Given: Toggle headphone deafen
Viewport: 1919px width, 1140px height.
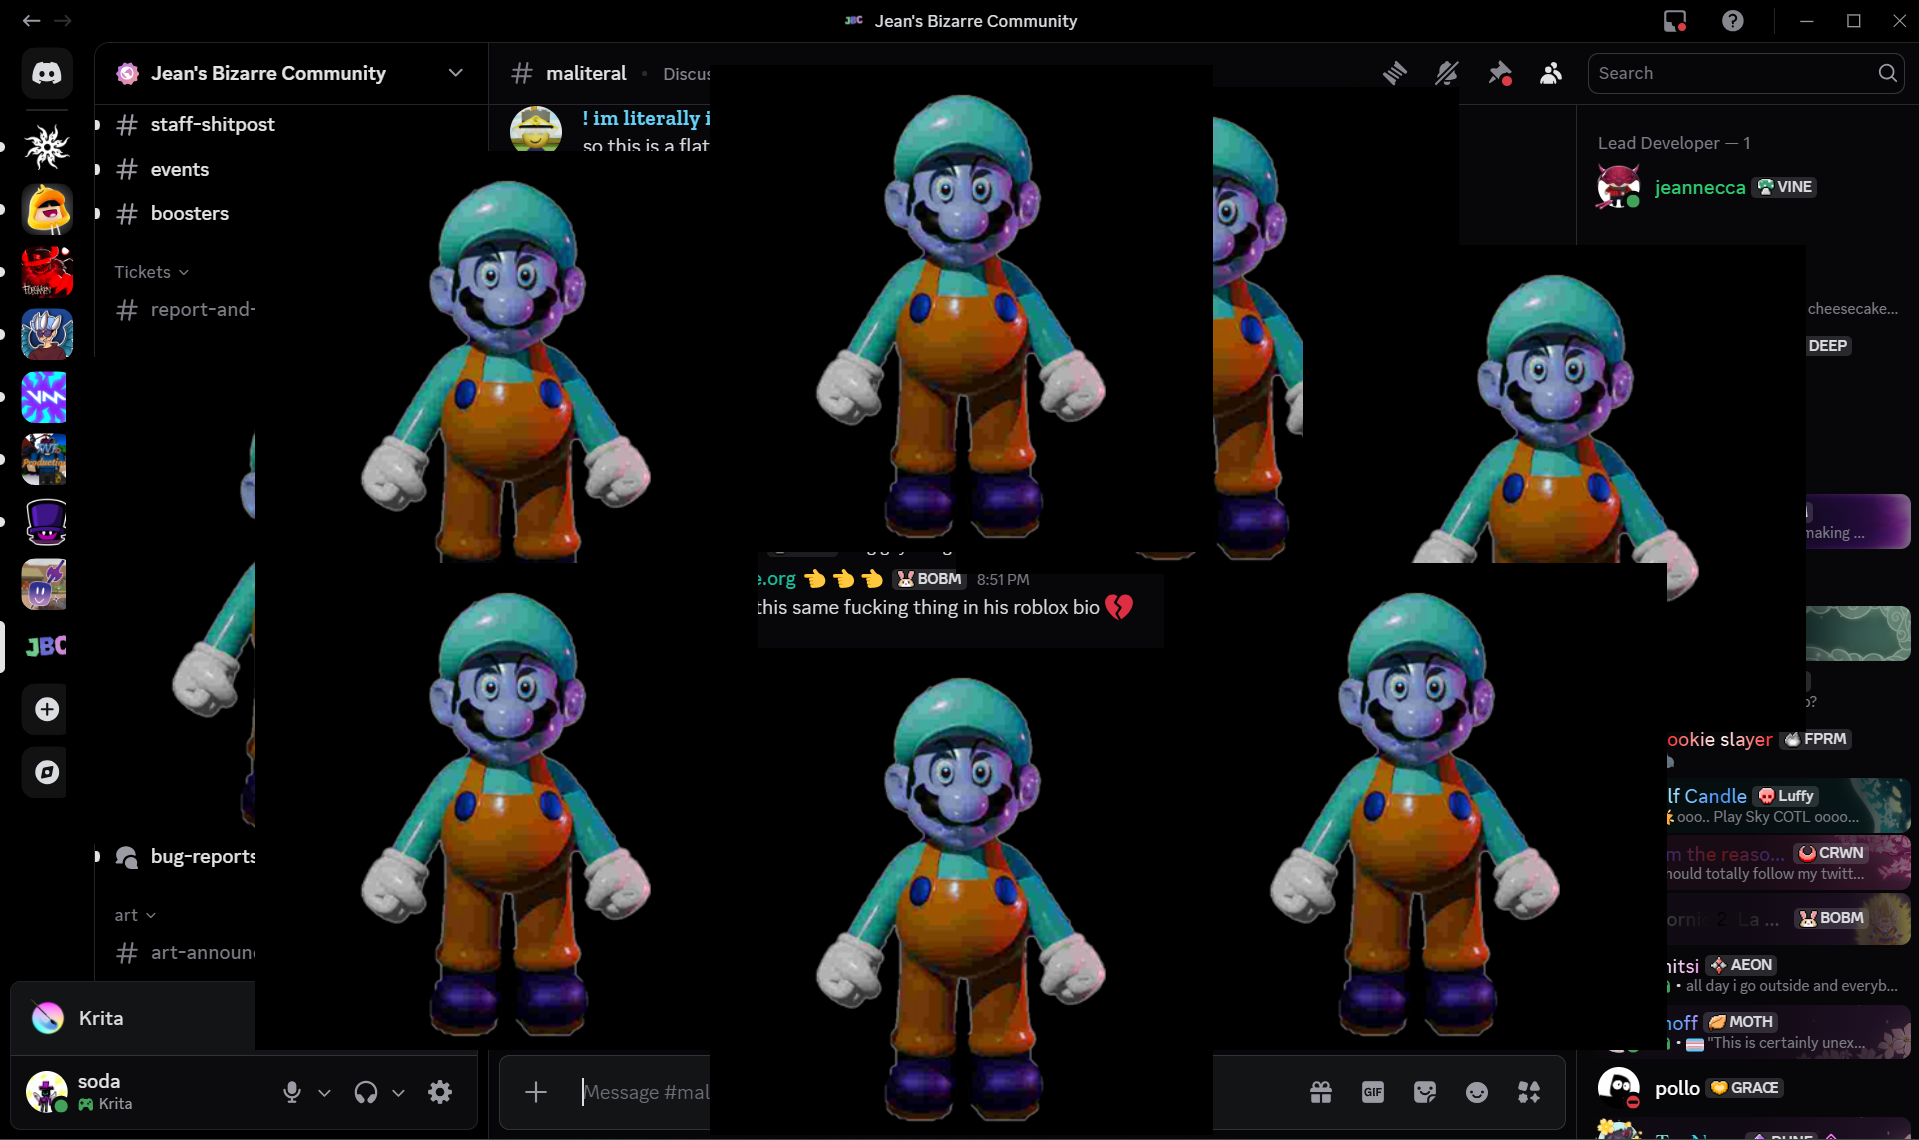Looking at the screenshot, I should point(366,1092).
